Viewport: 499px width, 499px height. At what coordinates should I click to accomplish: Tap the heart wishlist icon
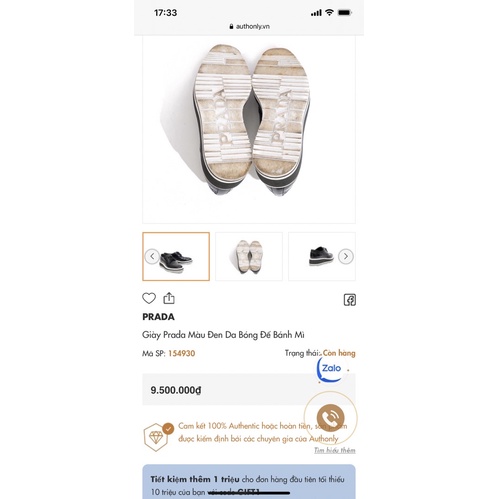click(x=149, y=298)
